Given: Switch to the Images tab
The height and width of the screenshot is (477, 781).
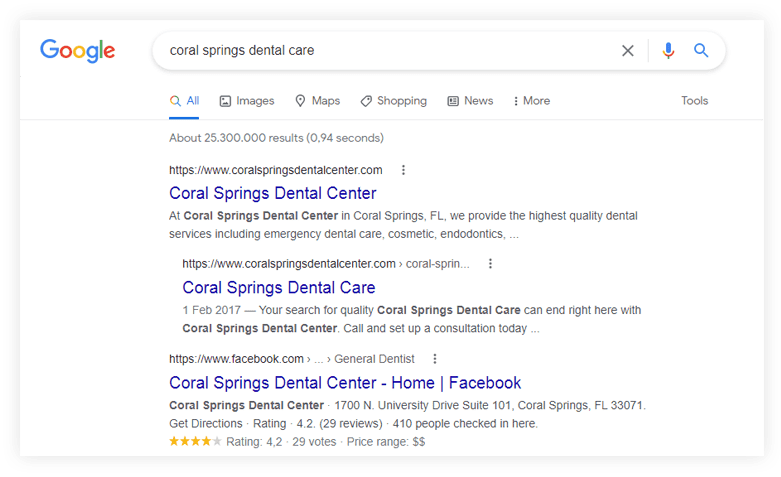Looking at the screenshot, I should tap(246, 101).
